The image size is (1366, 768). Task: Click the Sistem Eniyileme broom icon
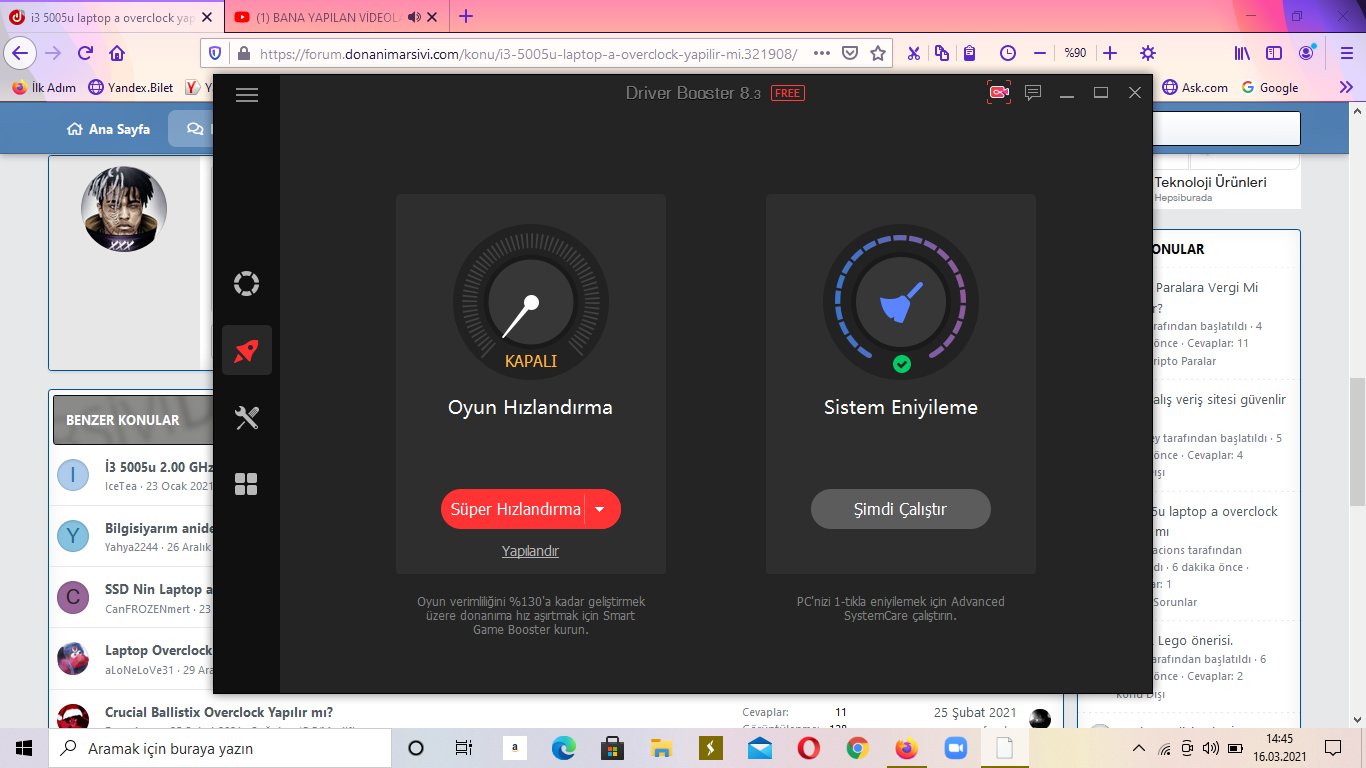coord(901,302)
